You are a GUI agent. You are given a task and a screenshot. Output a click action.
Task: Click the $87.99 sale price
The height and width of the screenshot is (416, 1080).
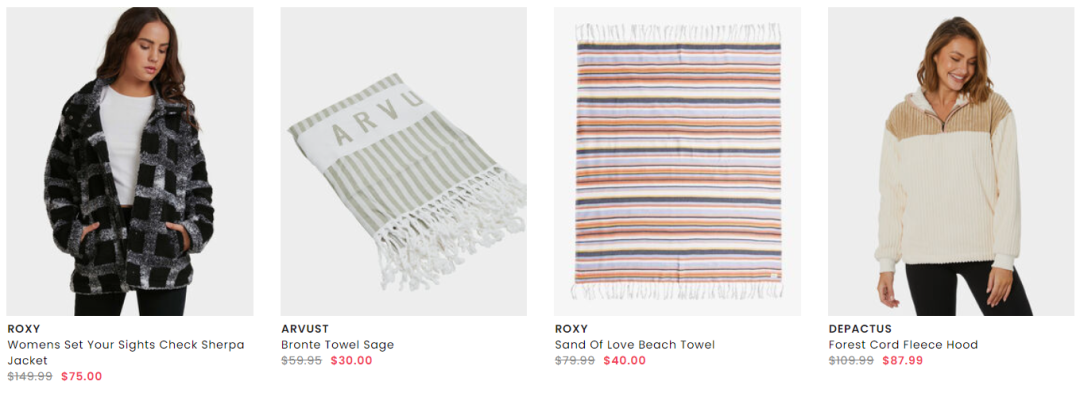tap(903, 360)
